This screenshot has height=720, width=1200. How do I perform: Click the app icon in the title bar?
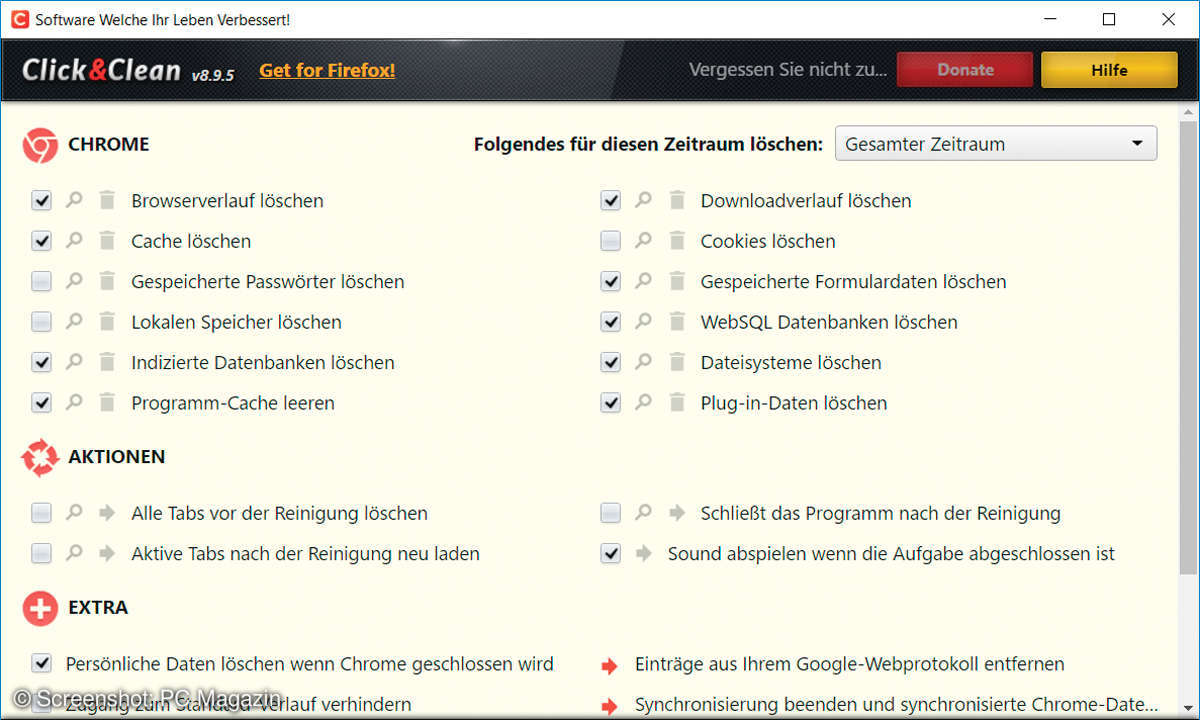point(19,19)
